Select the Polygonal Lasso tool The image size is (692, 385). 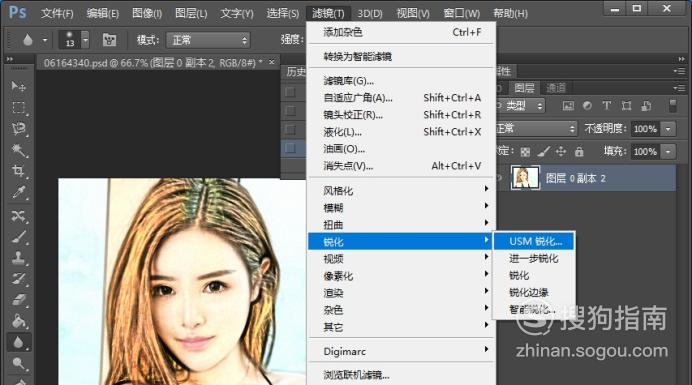click(18, 129)
